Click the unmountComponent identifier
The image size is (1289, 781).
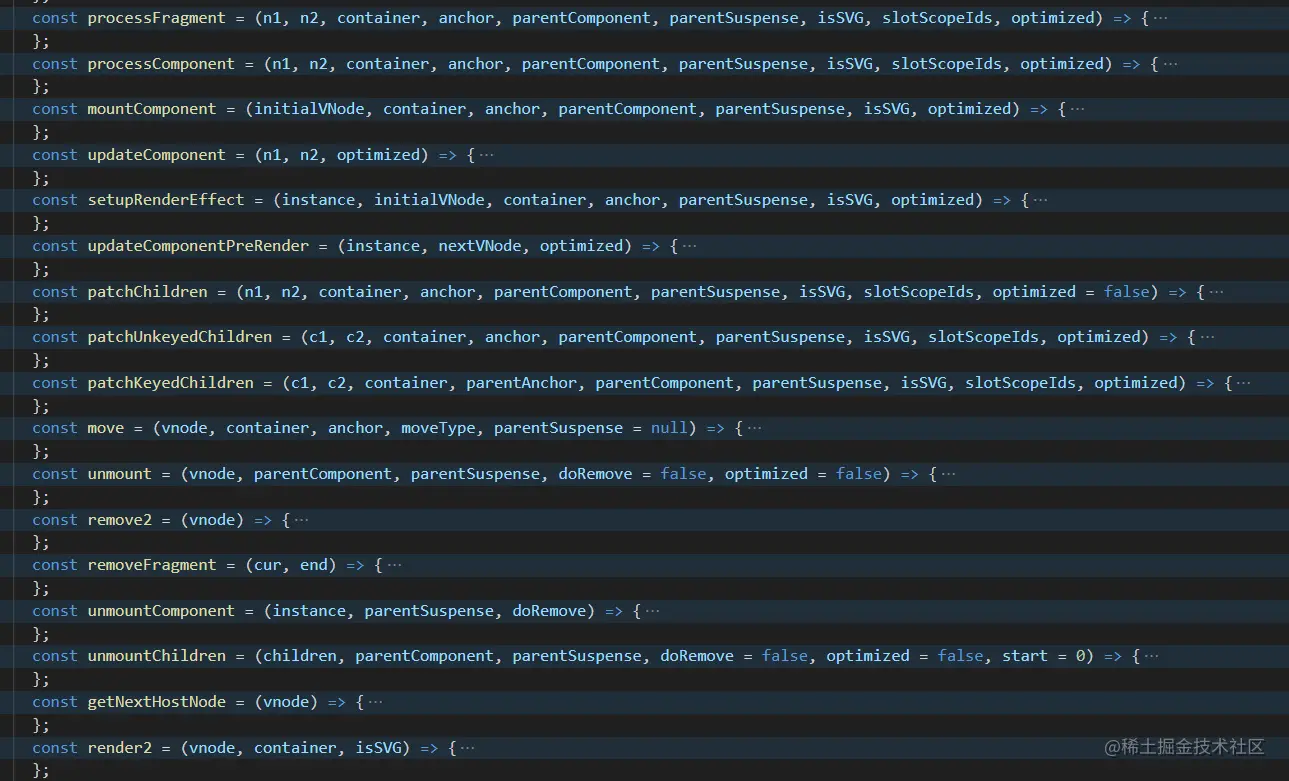tap(161, 611)
